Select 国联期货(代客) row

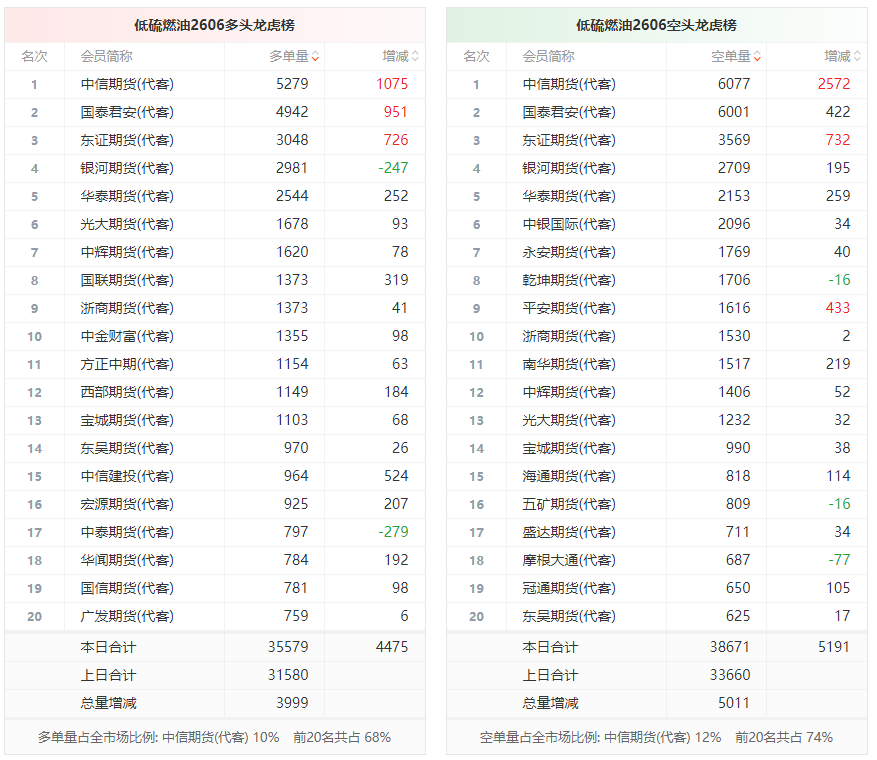point(215,280)
